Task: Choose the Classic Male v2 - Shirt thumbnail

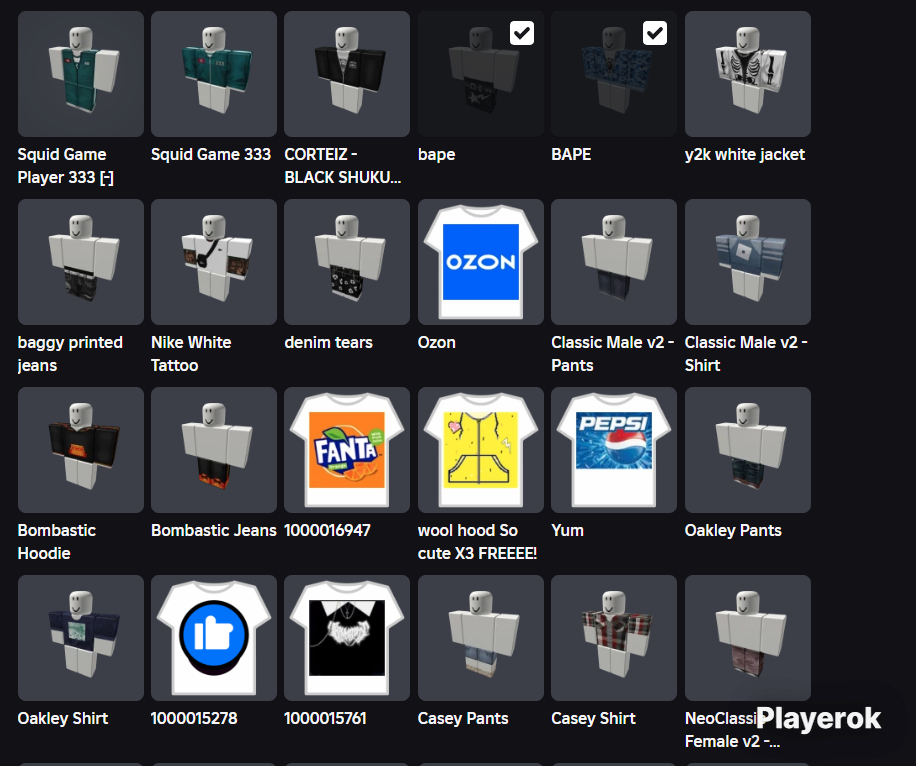Action: pos(748,262)
